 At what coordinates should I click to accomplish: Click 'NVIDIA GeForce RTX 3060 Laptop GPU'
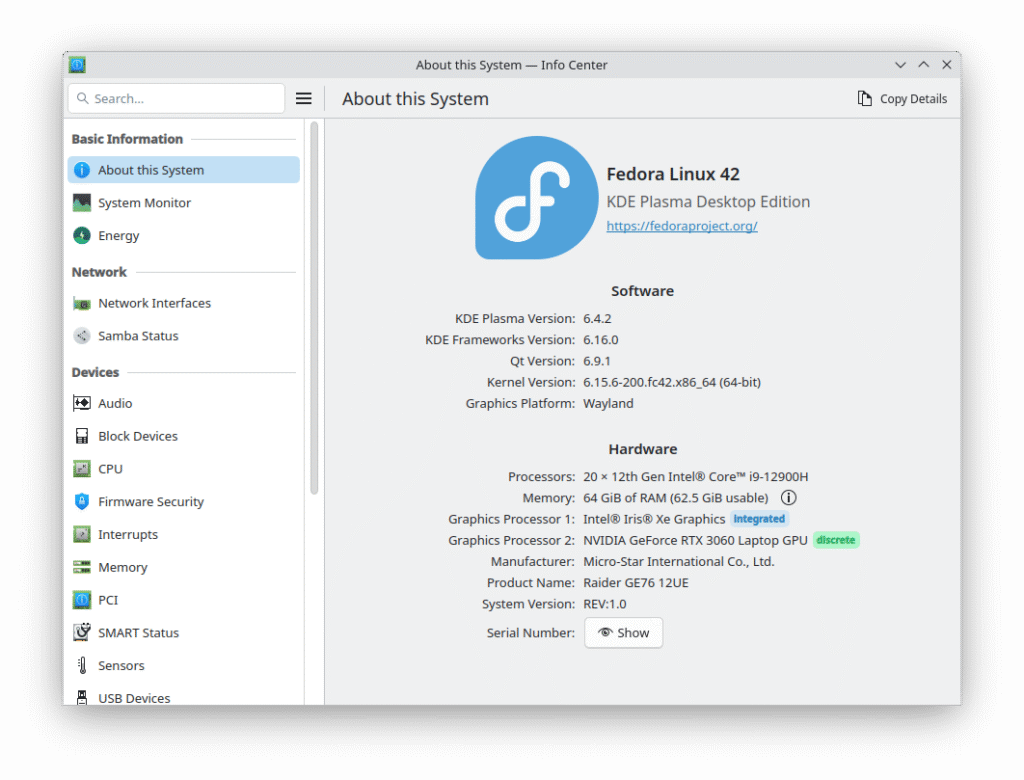(x=695, y=540)
